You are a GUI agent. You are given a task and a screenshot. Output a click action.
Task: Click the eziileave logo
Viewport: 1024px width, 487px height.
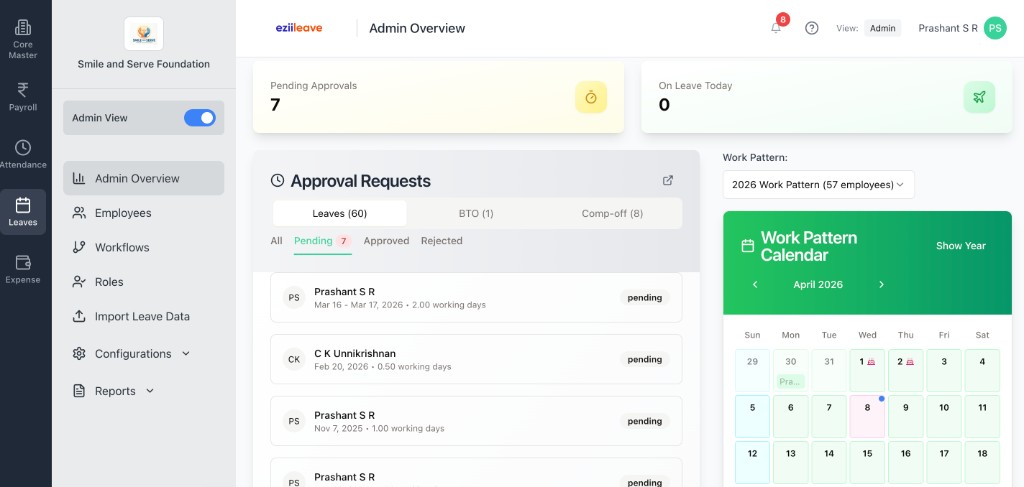[x=299, y=28]
